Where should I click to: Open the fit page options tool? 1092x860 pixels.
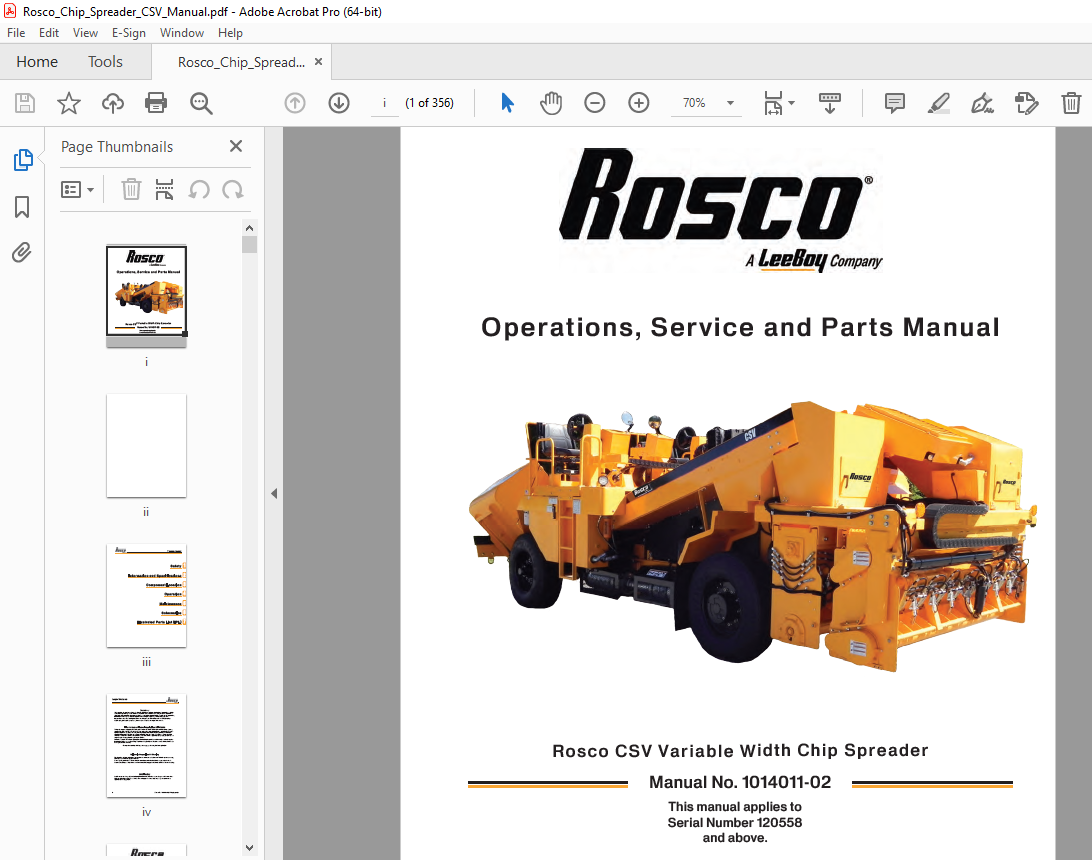(778, 103)
